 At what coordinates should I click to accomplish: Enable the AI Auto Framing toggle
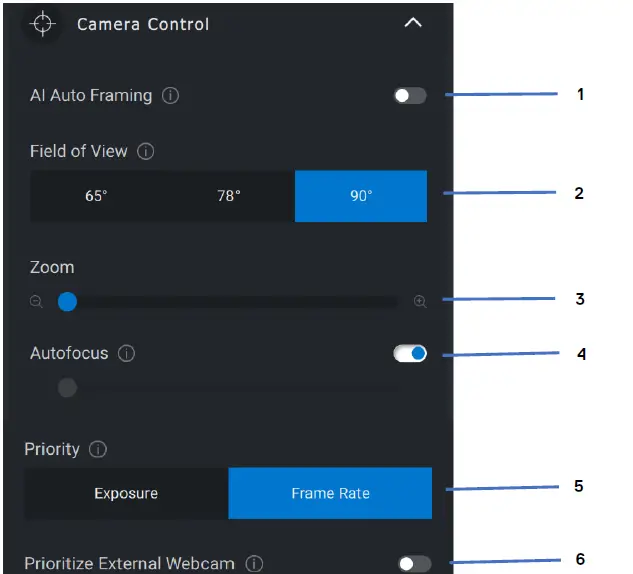pos(410,96)
